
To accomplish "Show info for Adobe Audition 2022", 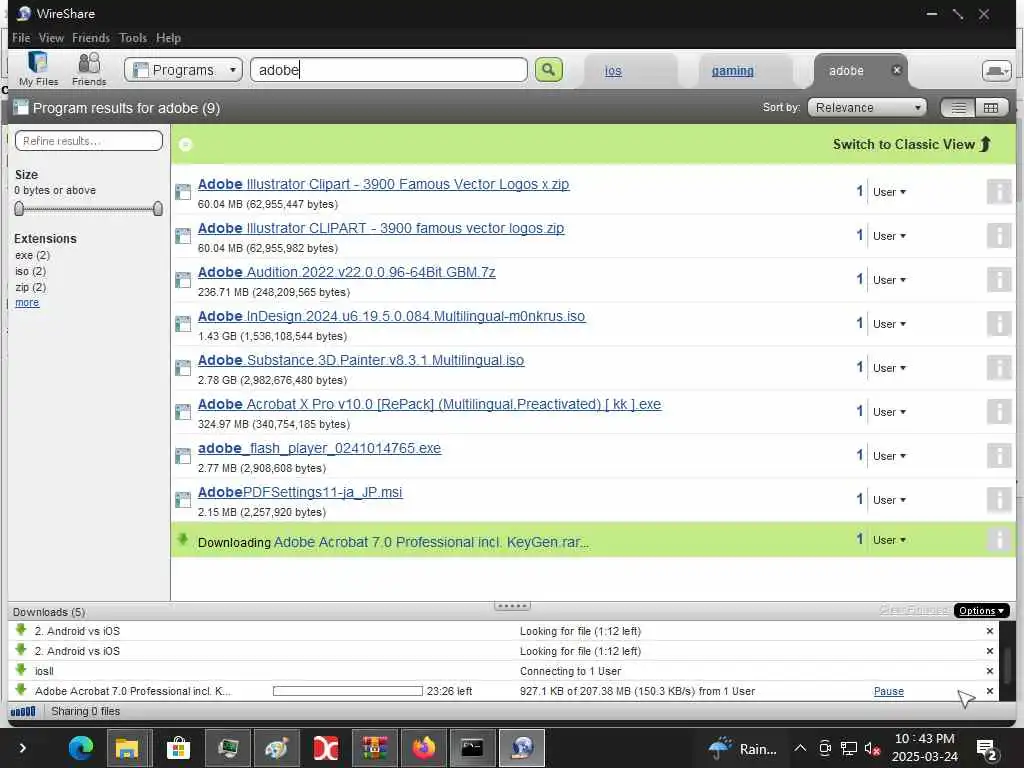I will (999, 280).
